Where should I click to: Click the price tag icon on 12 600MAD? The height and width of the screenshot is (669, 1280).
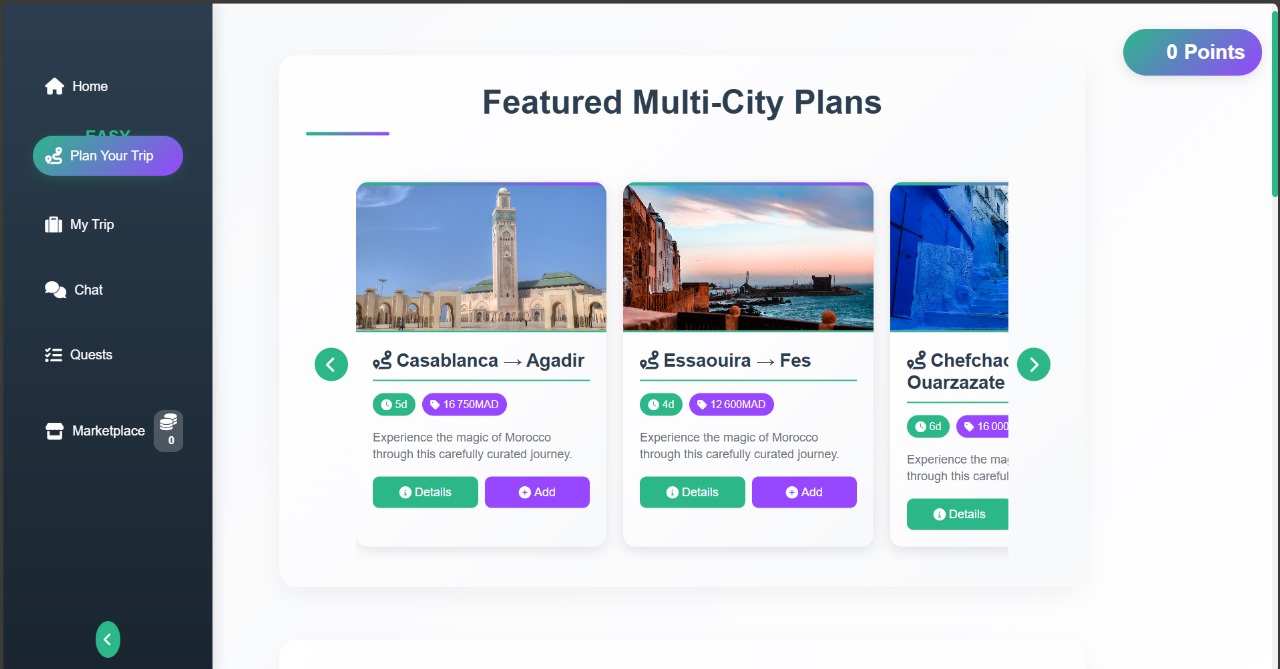coord(702,405)
